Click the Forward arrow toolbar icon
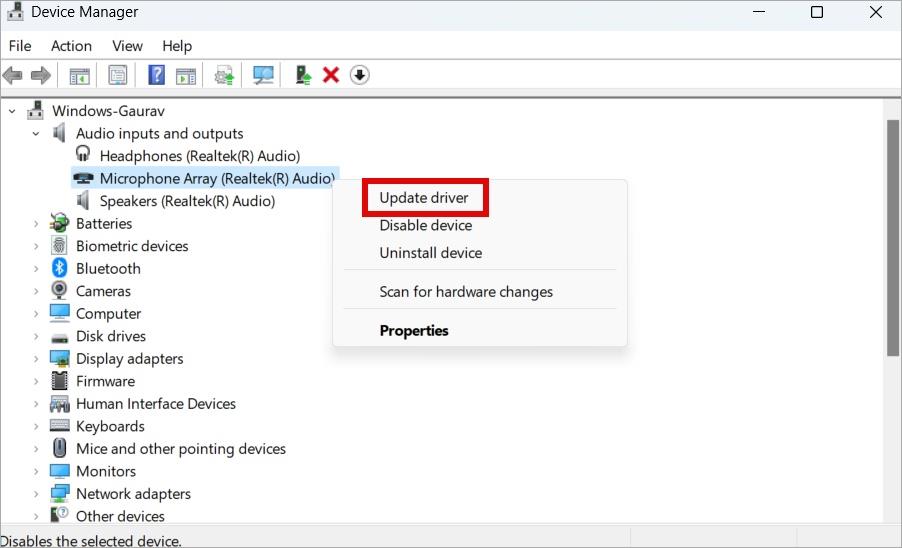The width and height of the screenshot is (902, 548). point(41,75)
